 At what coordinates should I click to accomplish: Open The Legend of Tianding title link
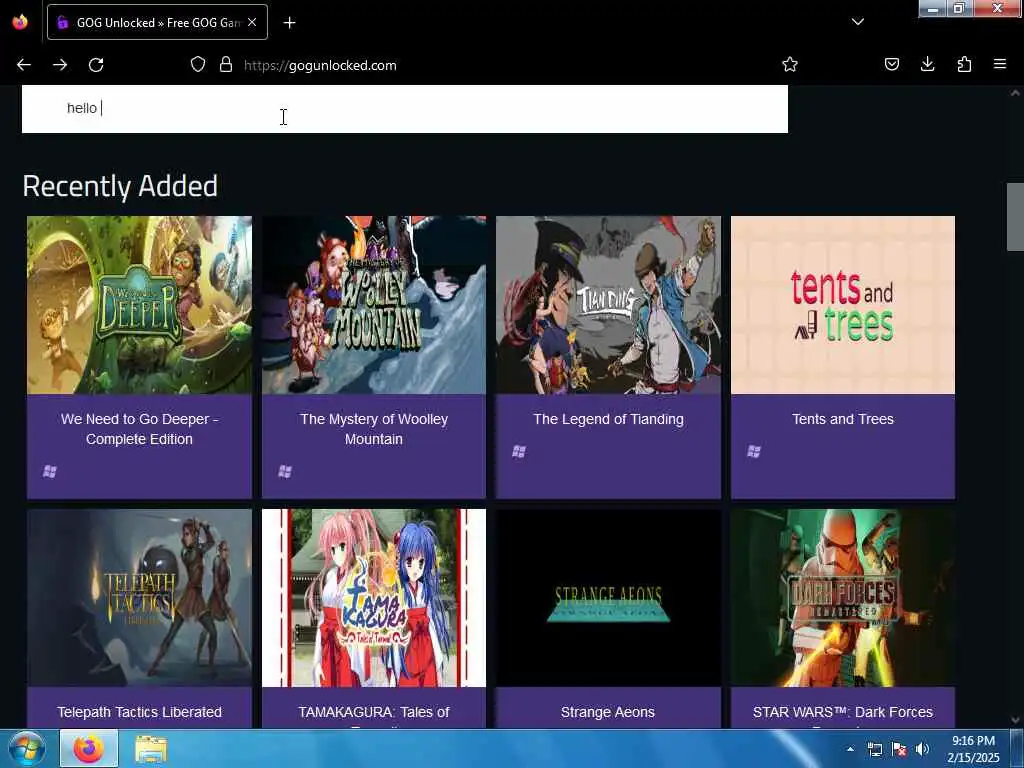coord(608,419)
